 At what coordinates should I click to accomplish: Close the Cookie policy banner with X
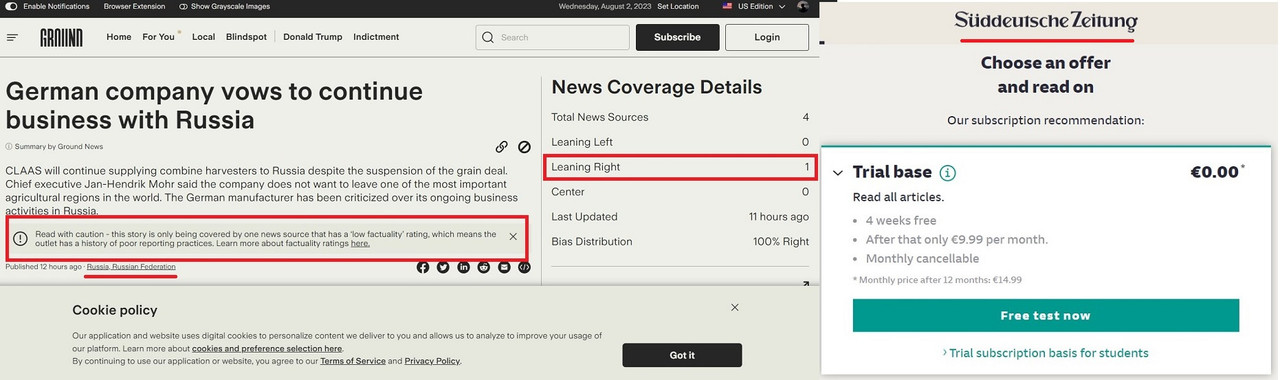[x=735, y=308]
